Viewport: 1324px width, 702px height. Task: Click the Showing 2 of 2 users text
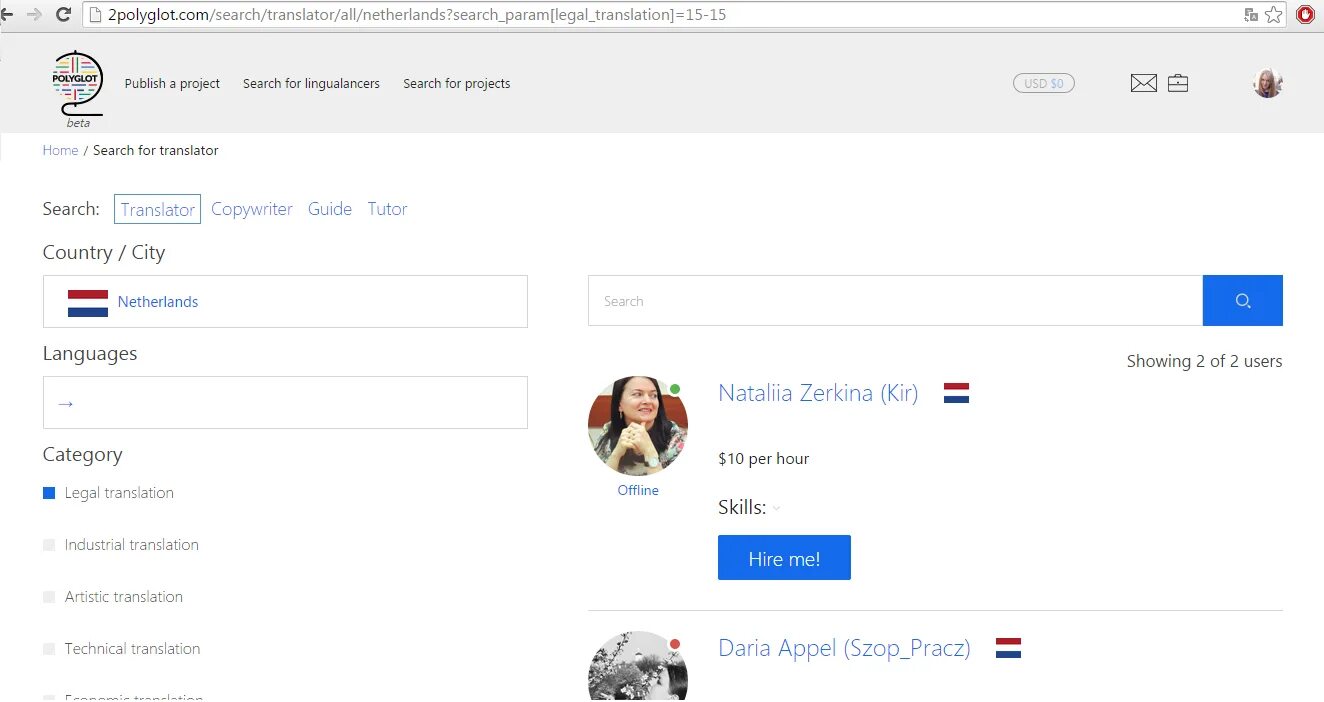pyautogui.click(x=1204, y=361)
